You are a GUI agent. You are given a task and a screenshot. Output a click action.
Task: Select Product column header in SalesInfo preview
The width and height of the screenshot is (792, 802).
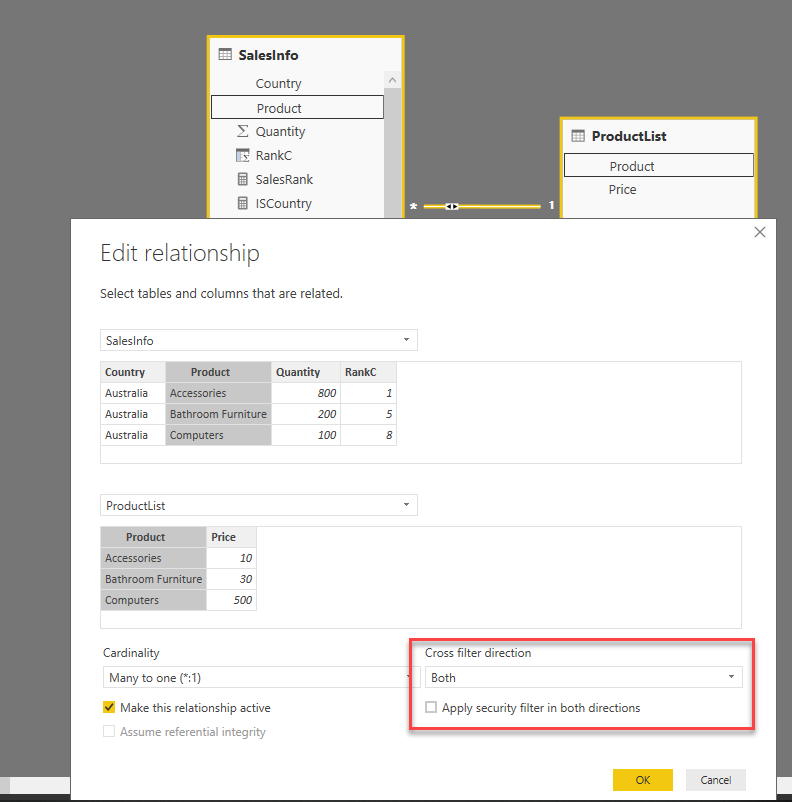coord(218,372)
